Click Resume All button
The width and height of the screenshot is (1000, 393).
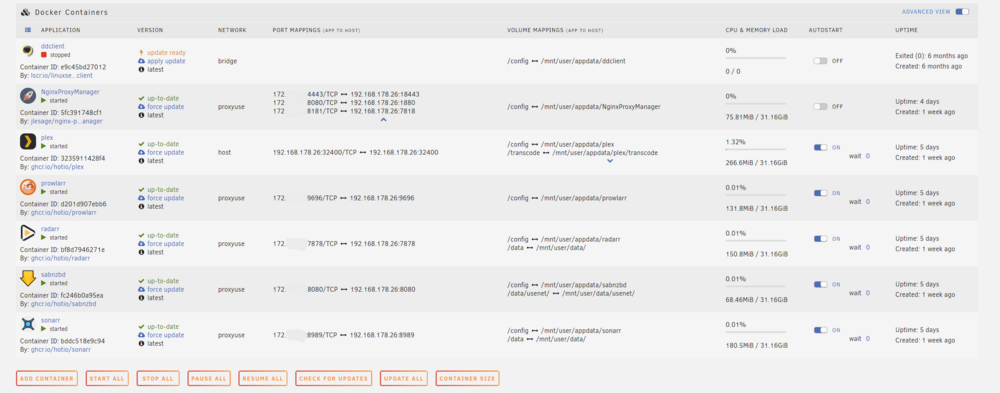(x=263, y=378)
